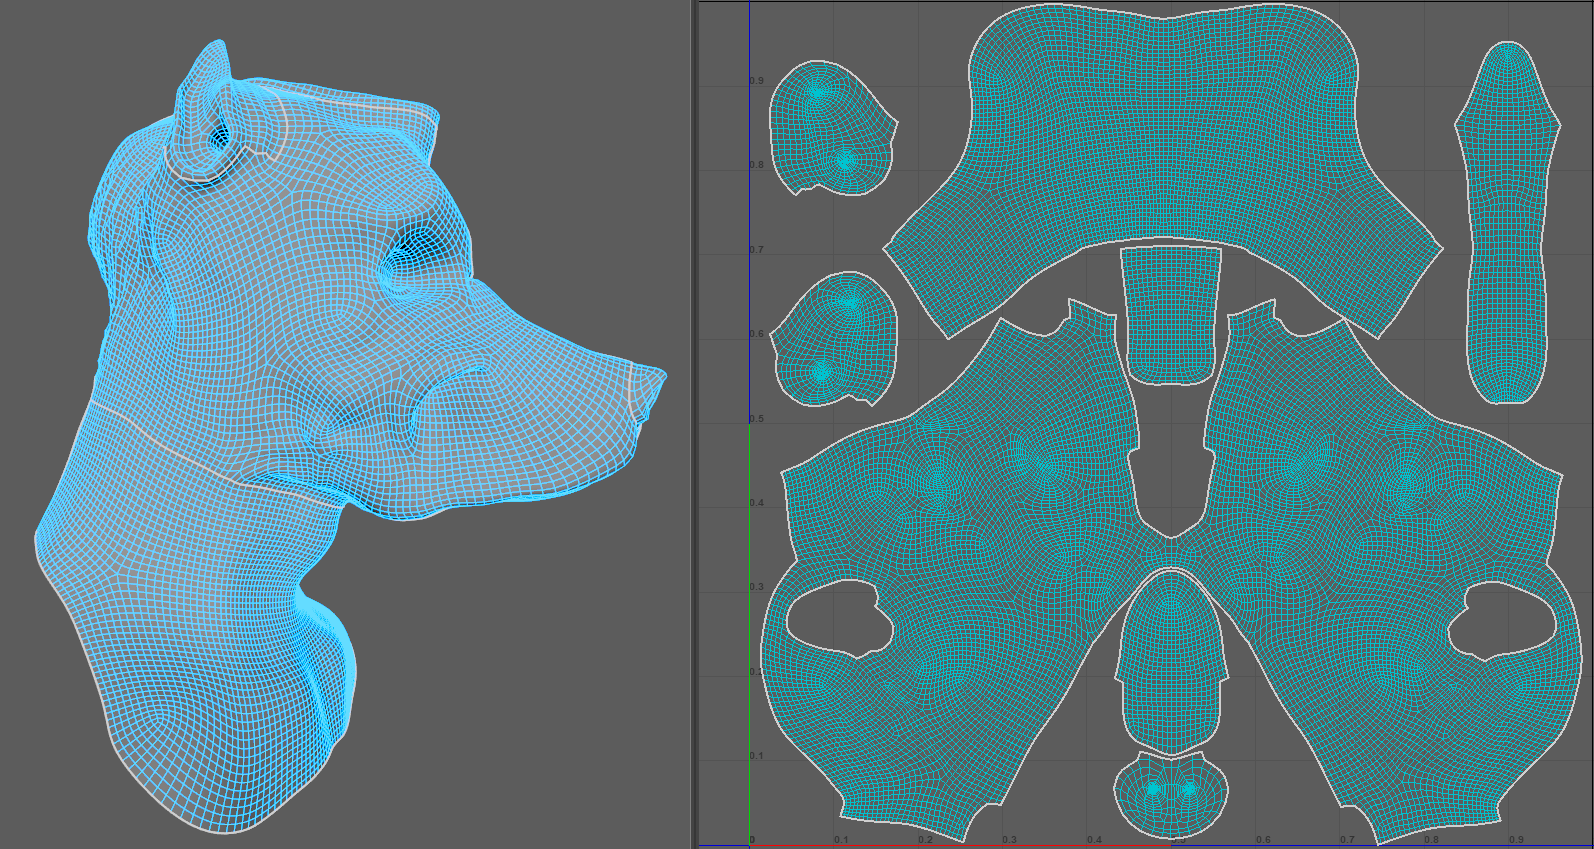Click the '0.9' label on the horizontal axis
The height and width of the screenshot is (849, 1594).
pos(1516,840)
